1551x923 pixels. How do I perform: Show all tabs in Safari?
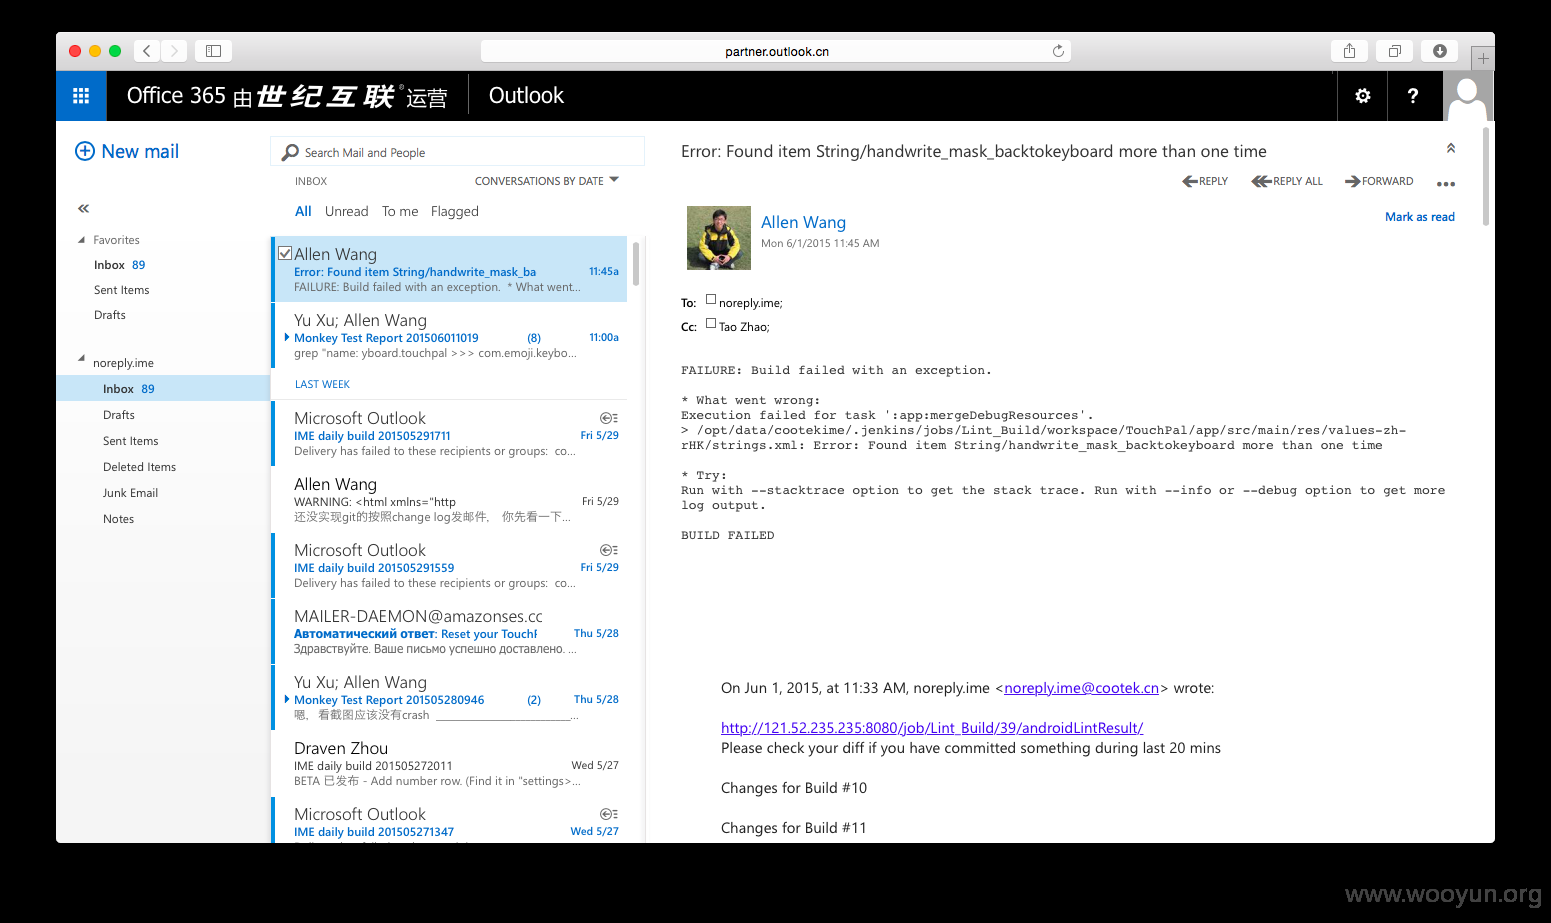[1394, 51]
